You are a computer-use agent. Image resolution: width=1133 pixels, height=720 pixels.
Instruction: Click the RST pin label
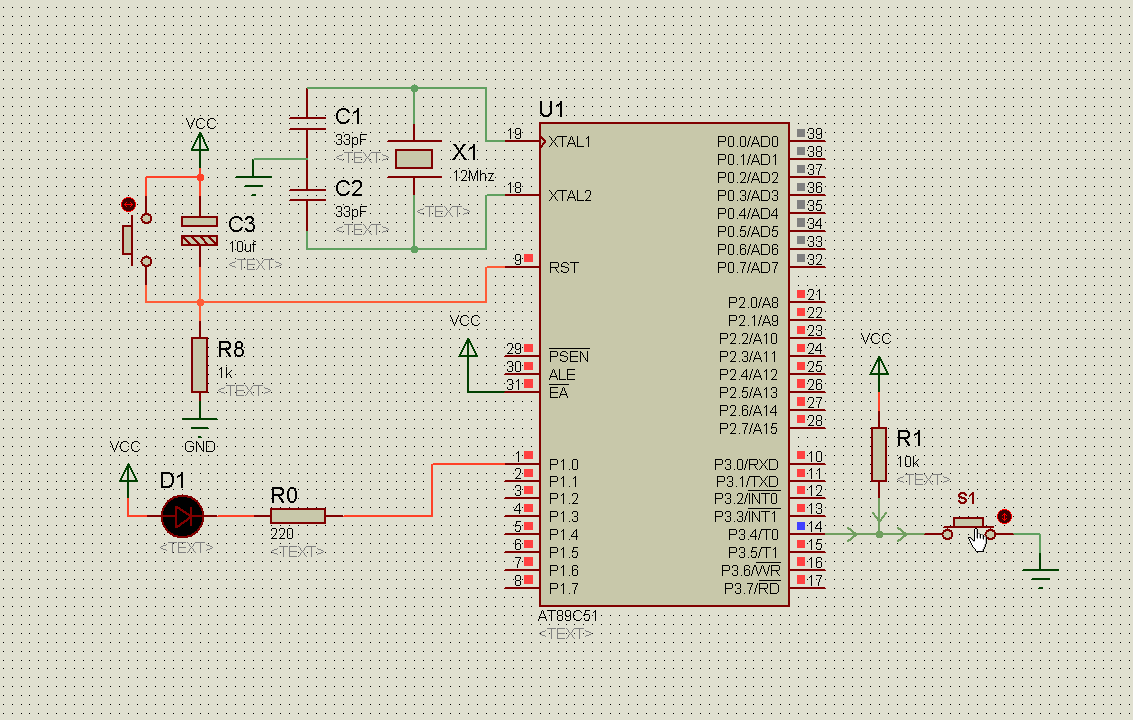point(564,267)
